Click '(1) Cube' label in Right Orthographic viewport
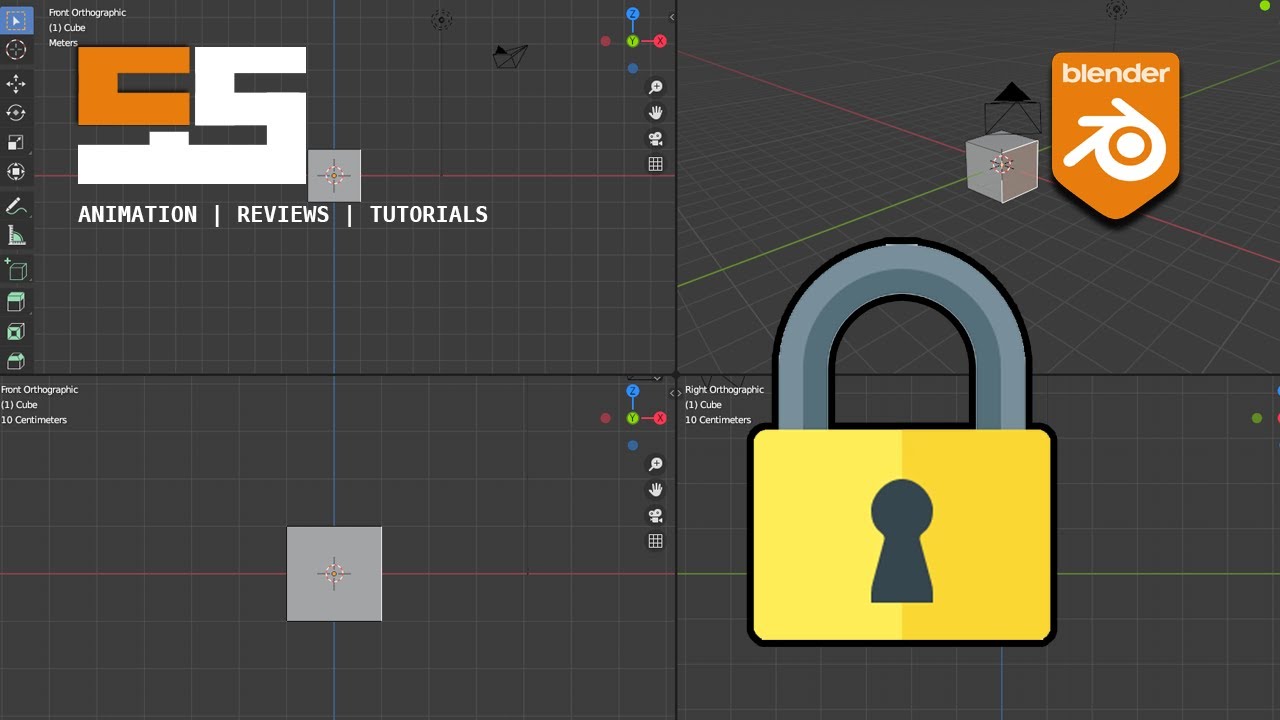The image size is (1280, 720). (703, 405)
